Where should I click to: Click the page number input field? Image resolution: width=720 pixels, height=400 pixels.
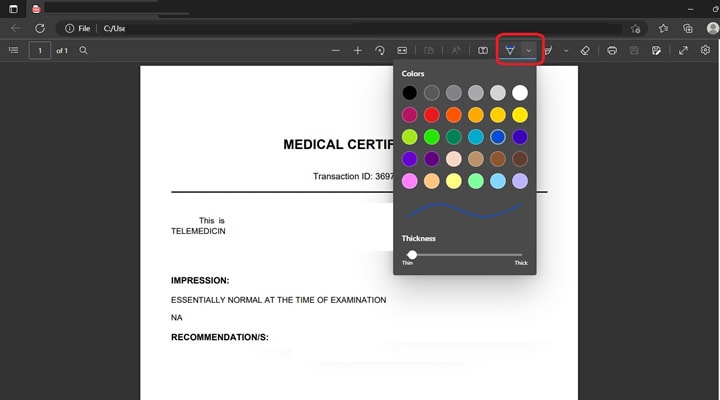tap(40, 51)
